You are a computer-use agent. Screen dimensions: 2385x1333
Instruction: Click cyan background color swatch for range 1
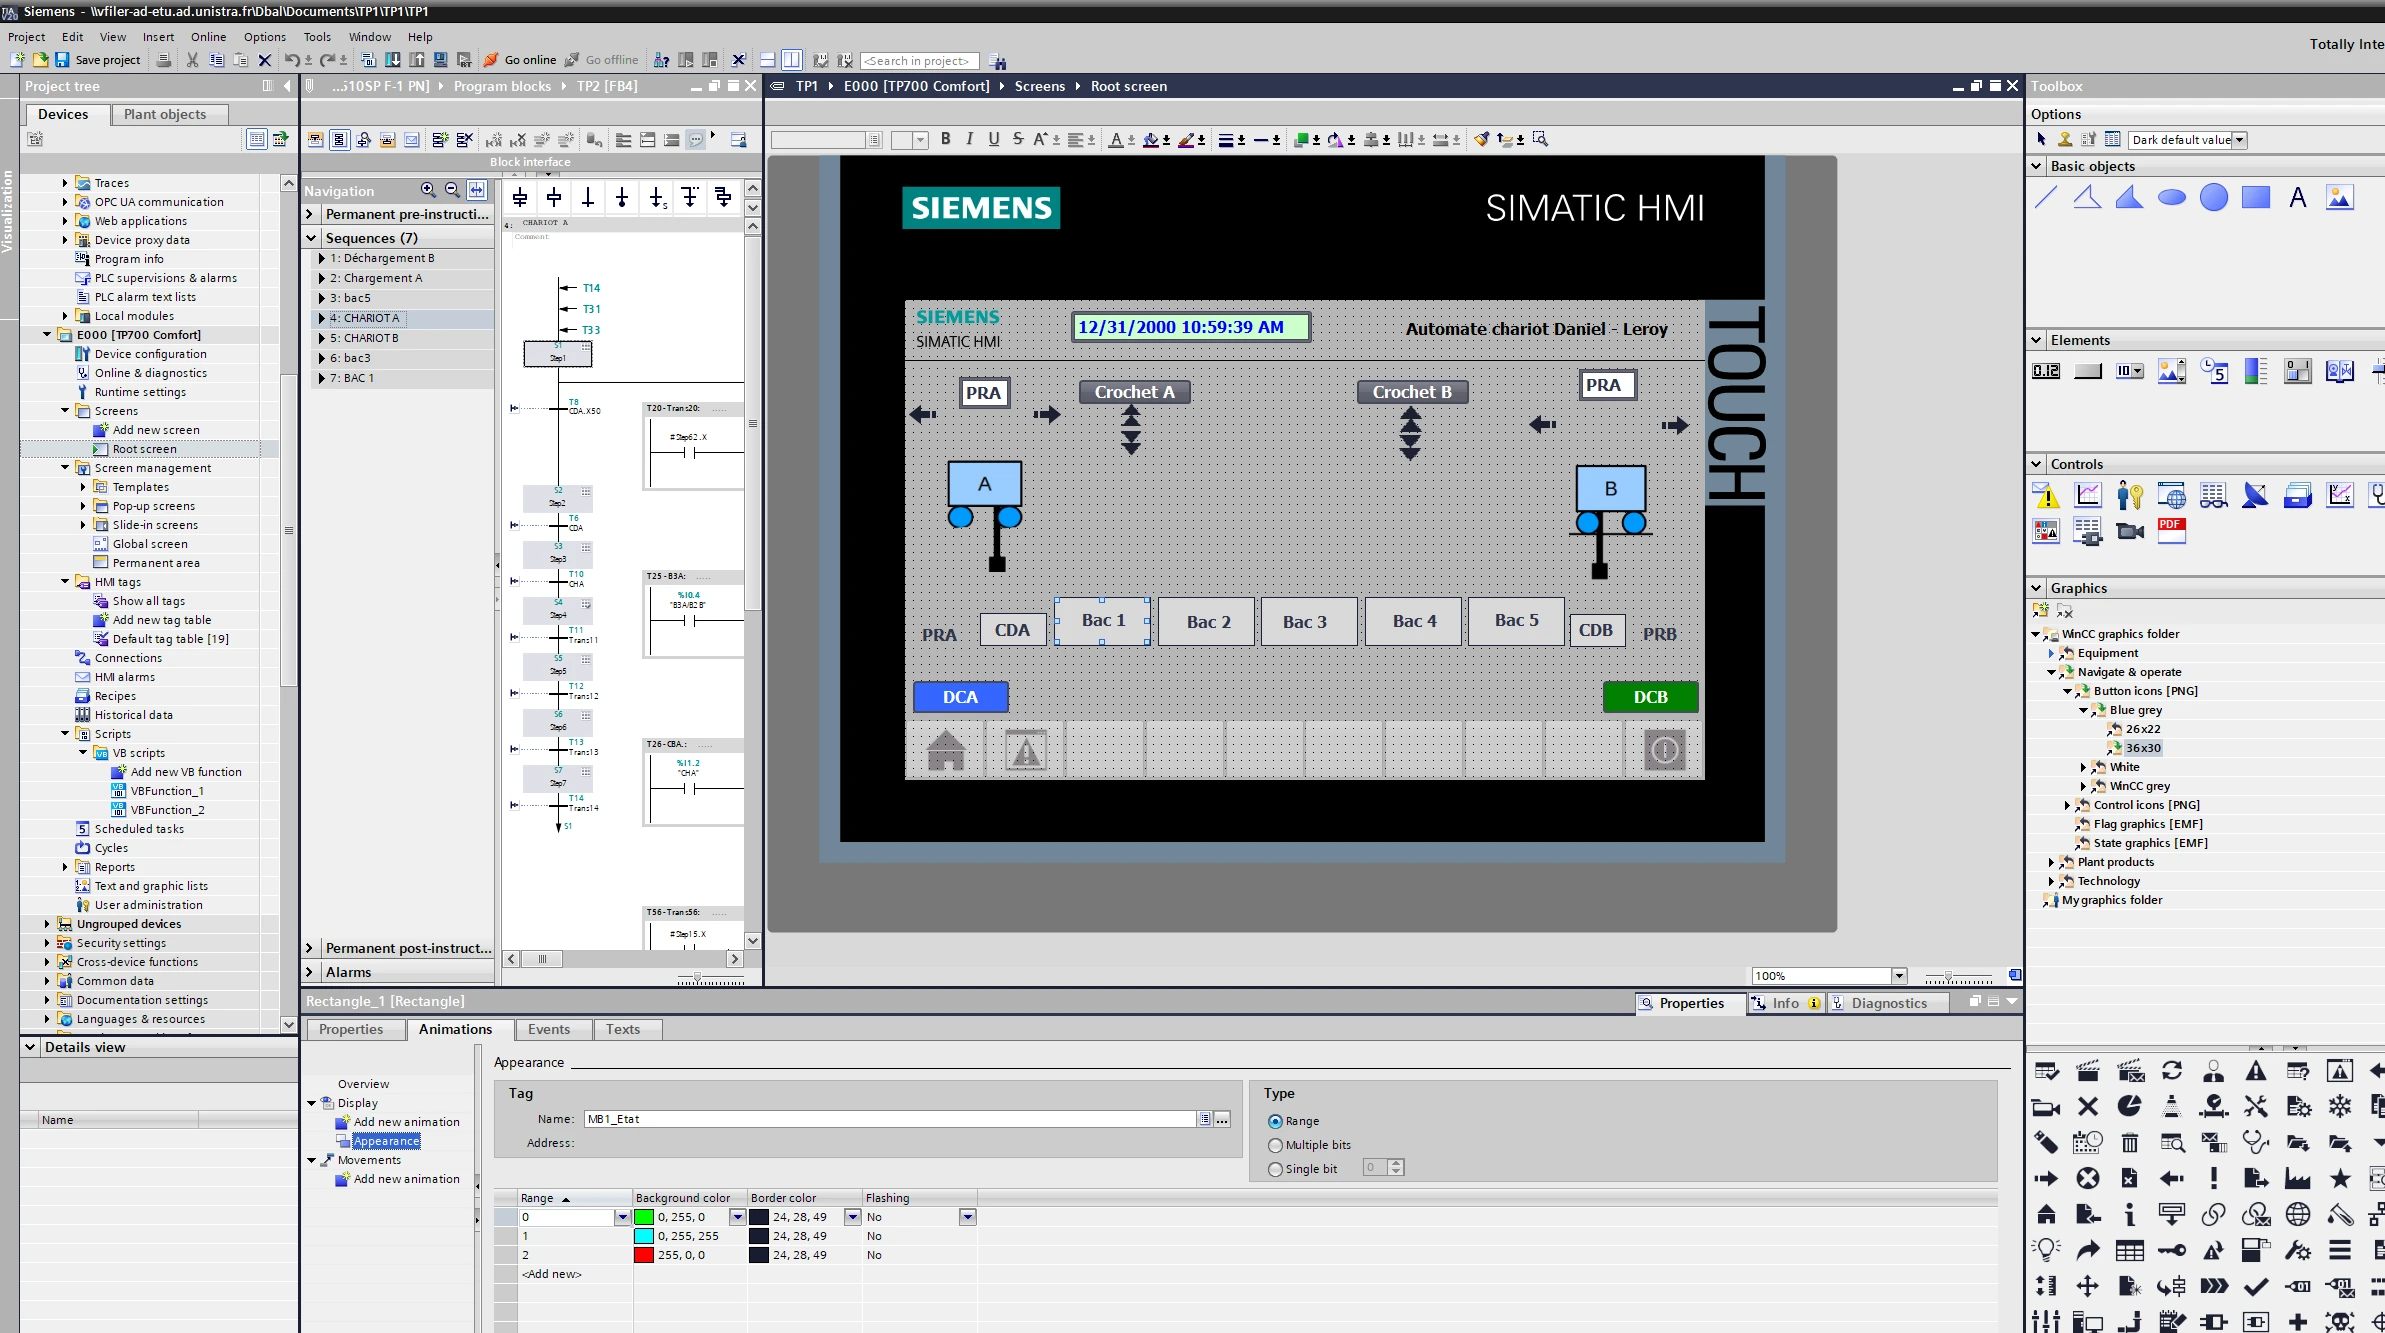tap(644, 1236)
